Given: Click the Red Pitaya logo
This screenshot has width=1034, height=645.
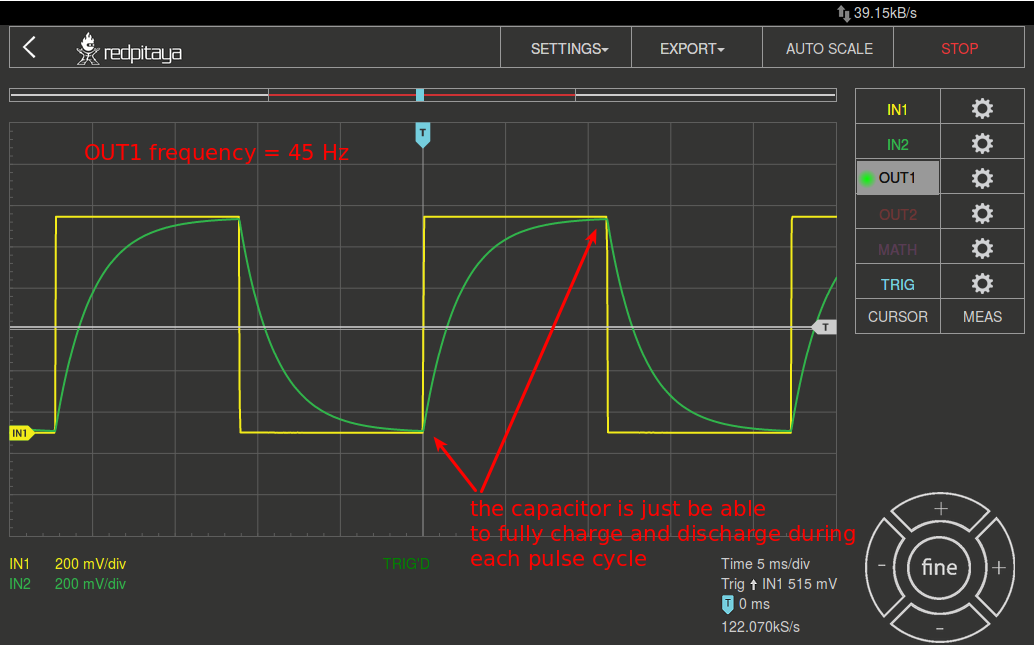Looking at the screenshot, I should click(129, 49).
